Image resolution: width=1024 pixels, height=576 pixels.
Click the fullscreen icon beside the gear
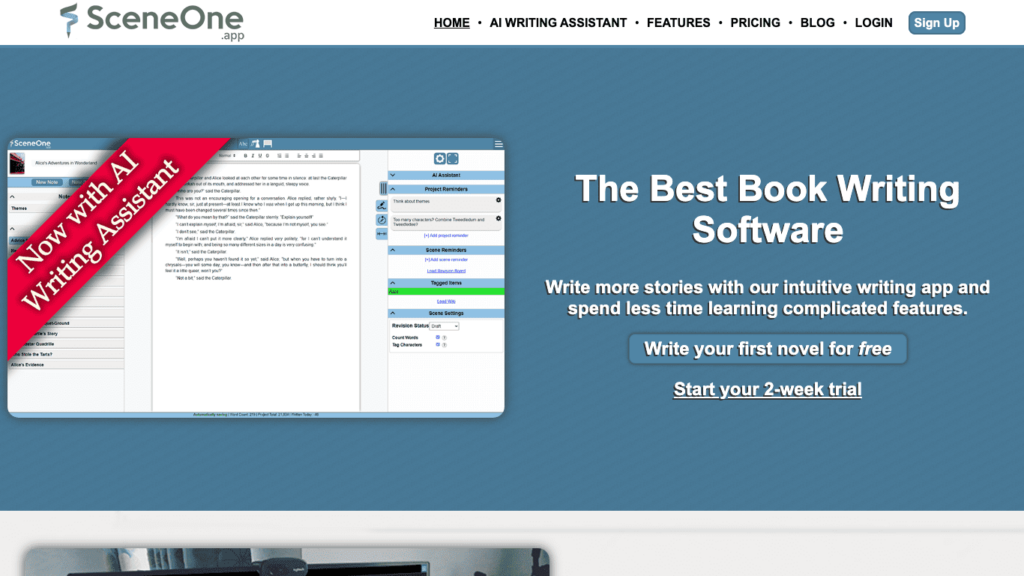[452, 159]
